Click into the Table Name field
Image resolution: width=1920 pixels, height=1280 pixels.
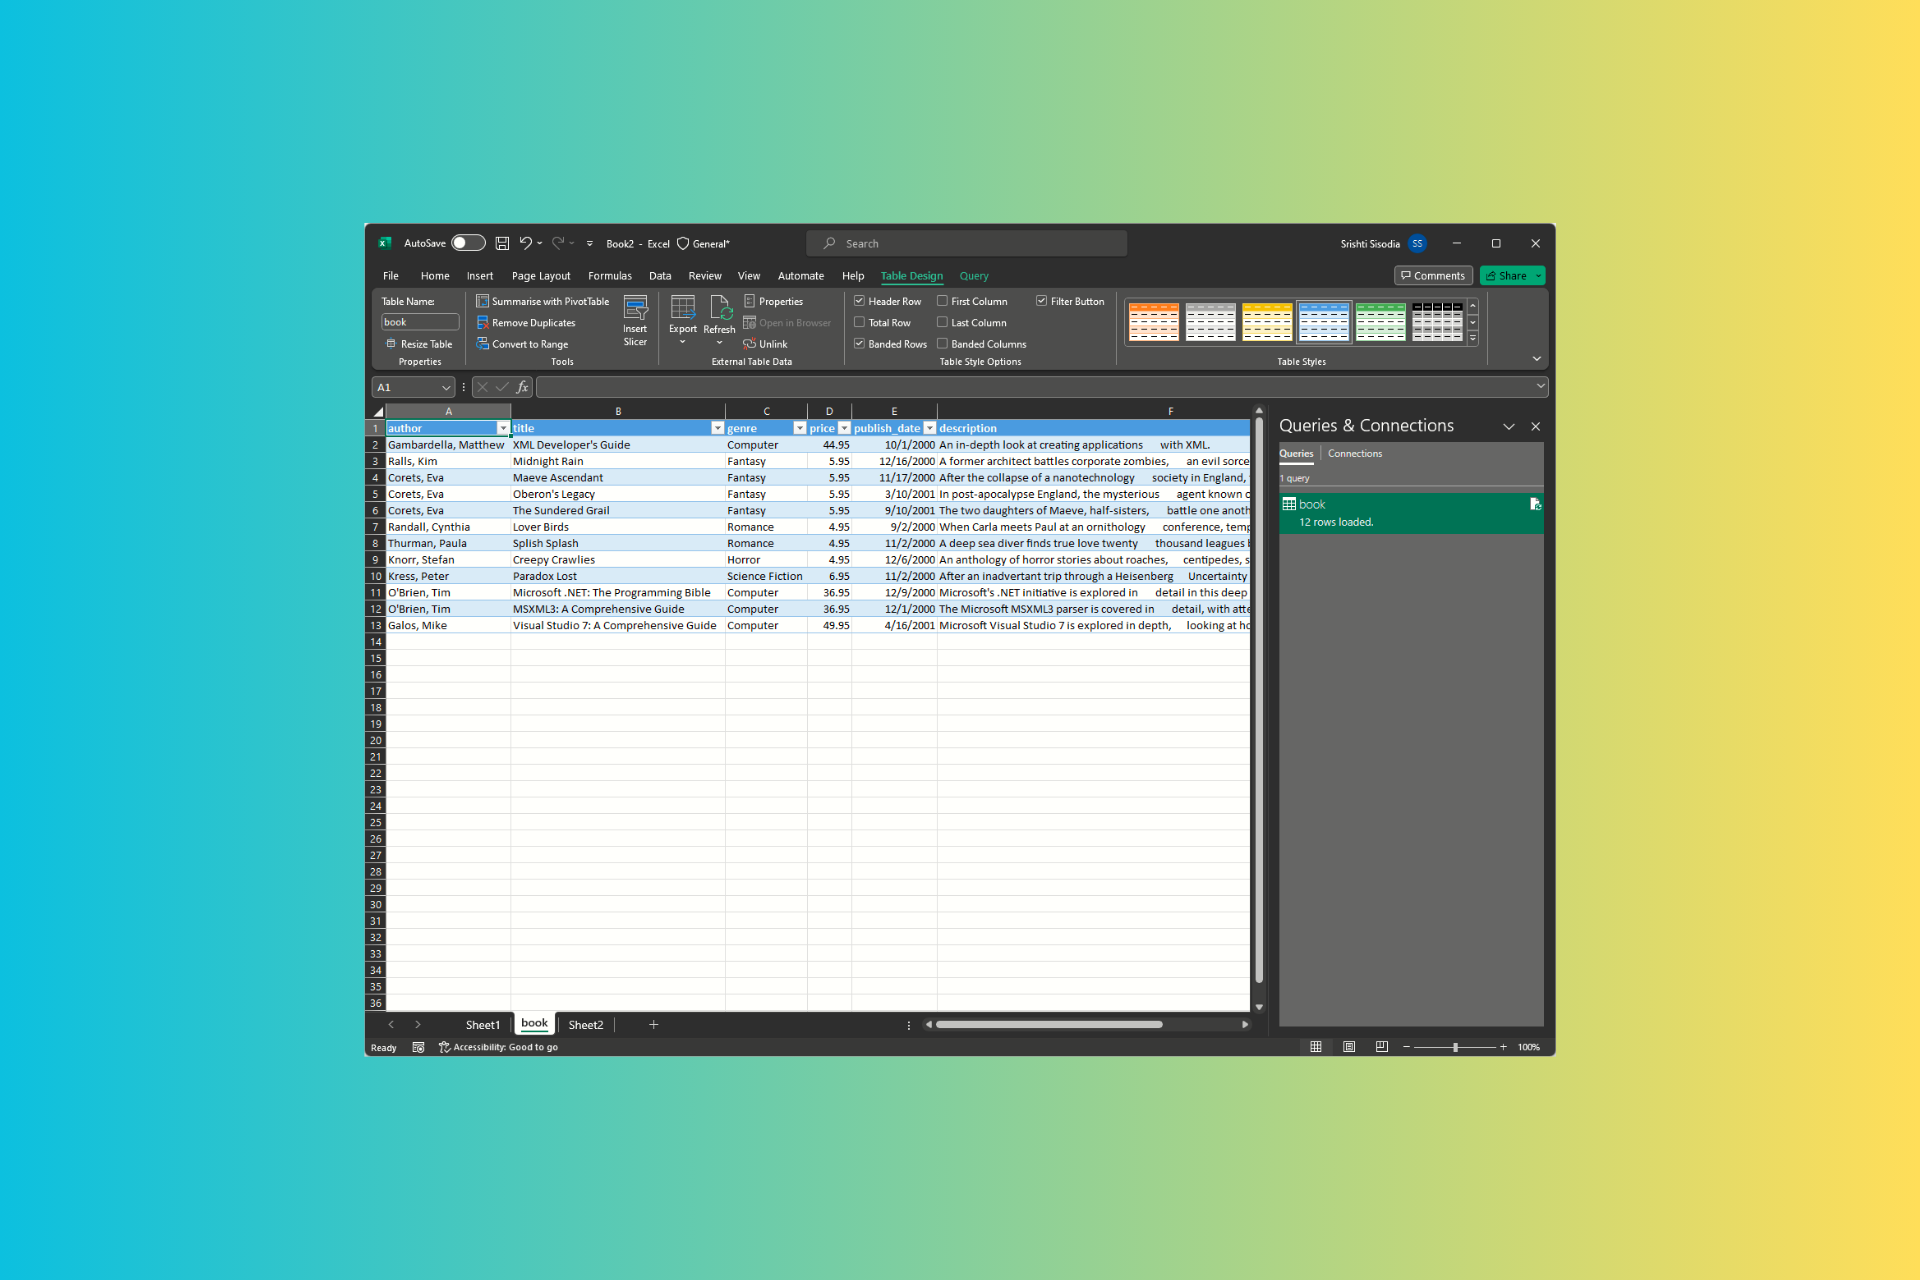419,322
